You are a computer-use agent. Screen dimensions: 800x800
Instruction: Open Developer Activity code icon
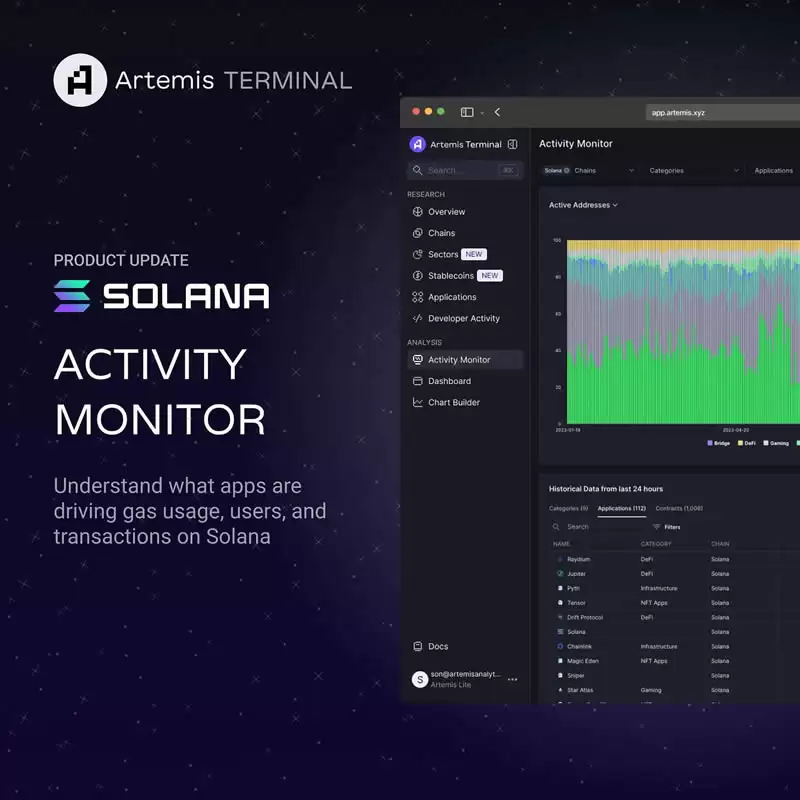click(417, 318)
